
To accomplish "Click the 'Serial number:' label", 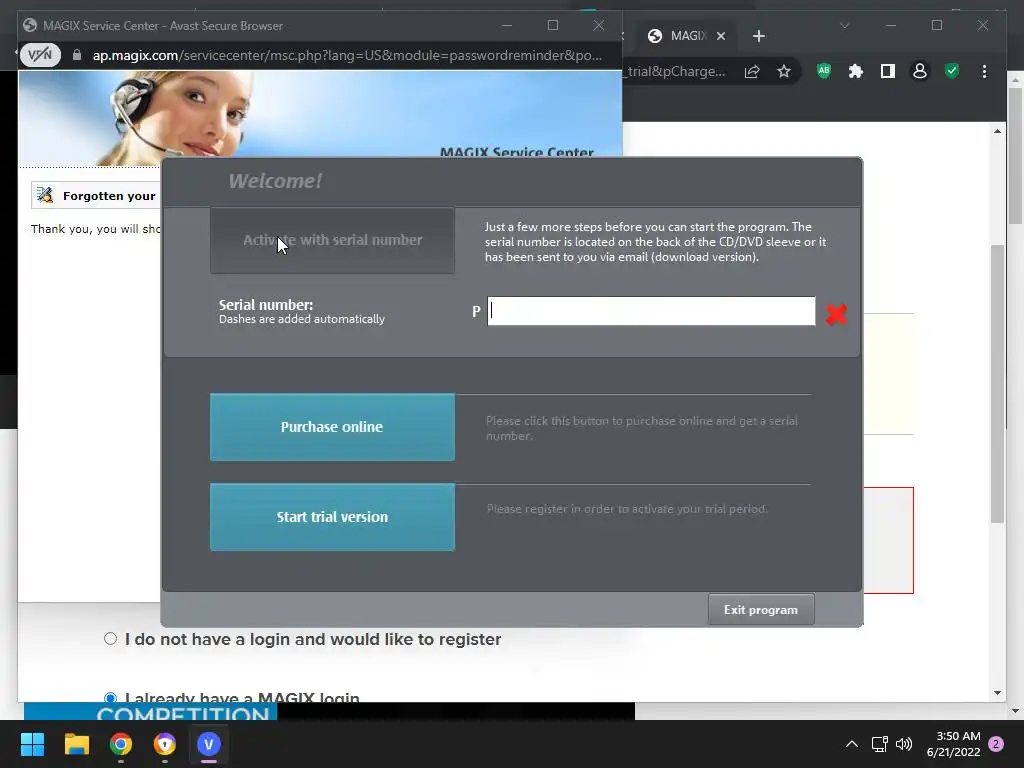I will [x=266, y=305].
